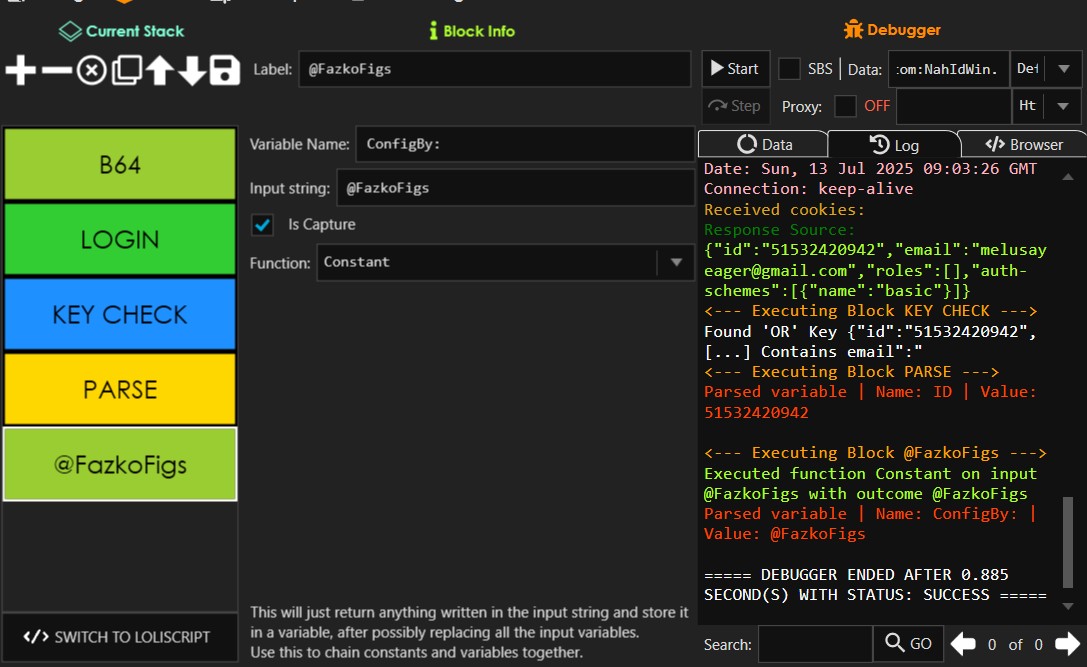
Task: Click the remove block minus icon
Action: coord(56,70)
